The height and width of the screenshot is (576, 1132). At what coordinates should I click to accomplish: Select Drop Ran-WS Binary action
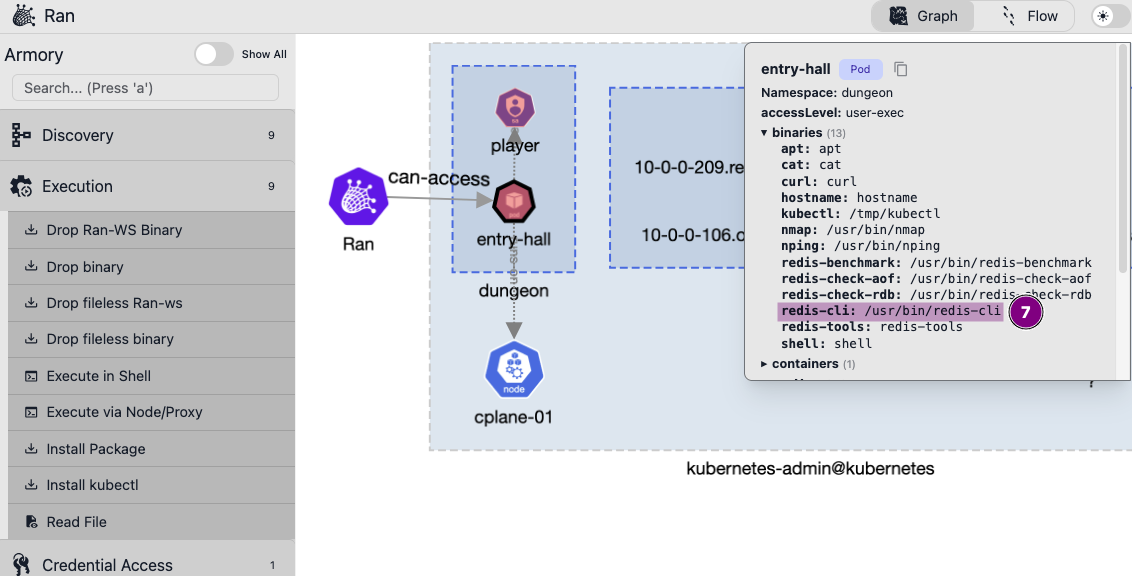[152, 230]
